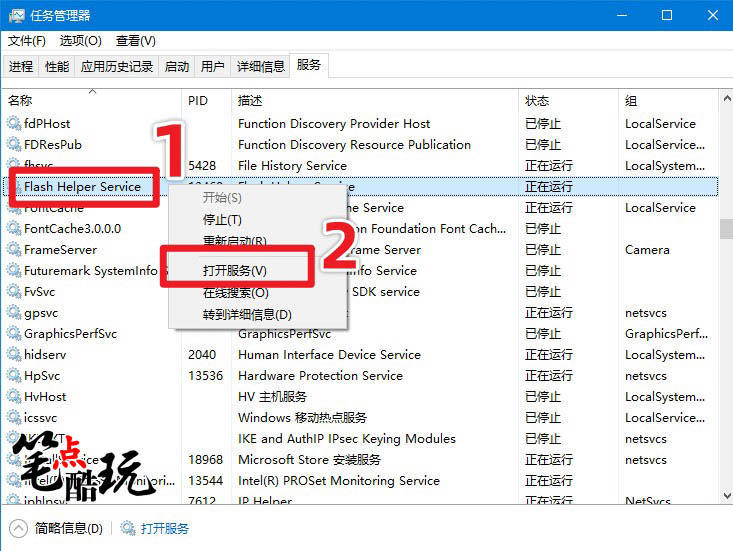Screen dimensions: 733x551
Task: Click scrollbar up arrow in services list
Action: click(726, 99)
